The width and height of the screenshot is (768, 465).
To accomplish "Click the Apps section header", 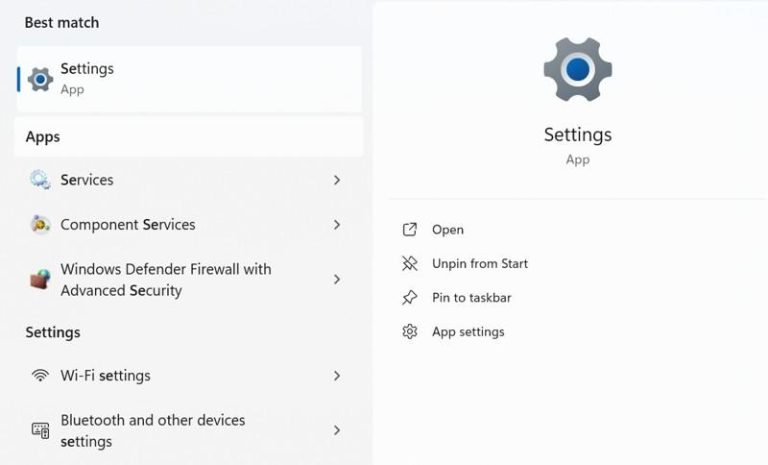I will pyautogui.click(x=43, y=137).
